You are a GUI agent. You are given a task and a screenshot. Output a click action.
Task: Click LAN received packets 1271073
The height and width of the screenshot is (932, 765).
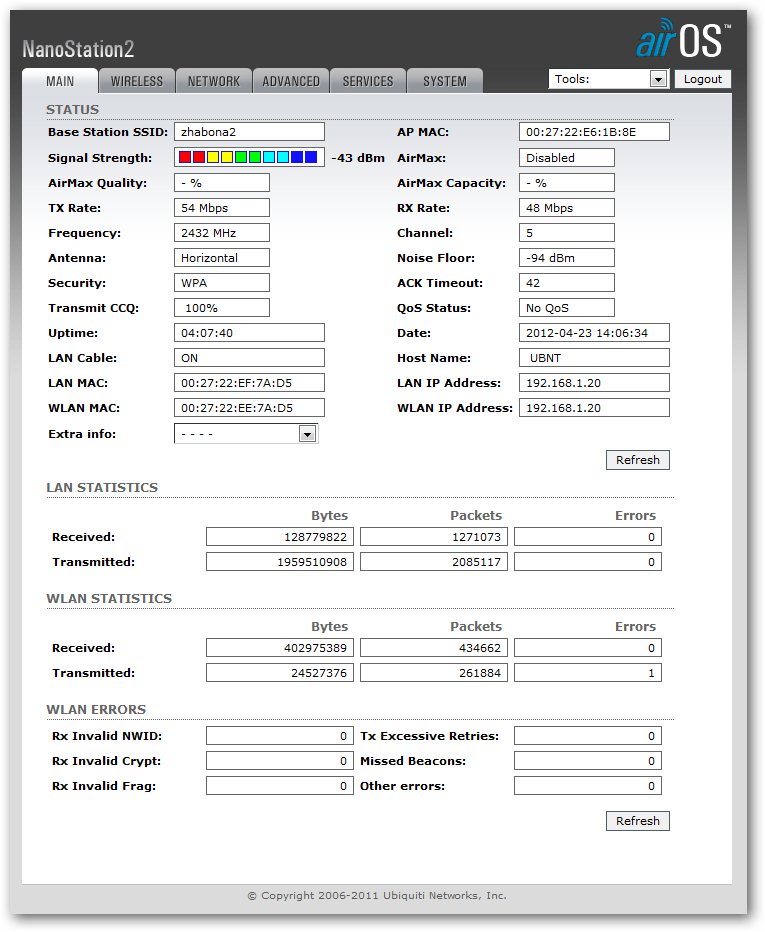click(x=434, y=537)
